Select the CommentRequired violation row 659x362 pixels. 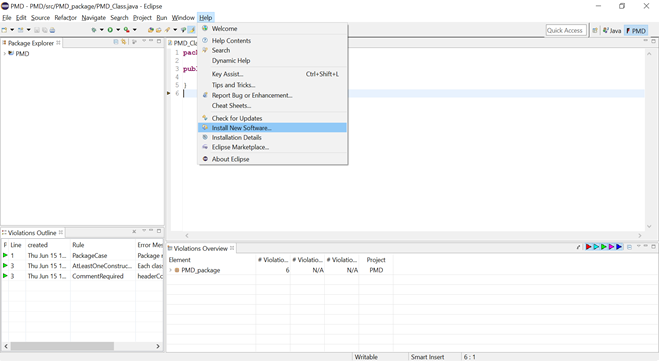tap(82, 276)
